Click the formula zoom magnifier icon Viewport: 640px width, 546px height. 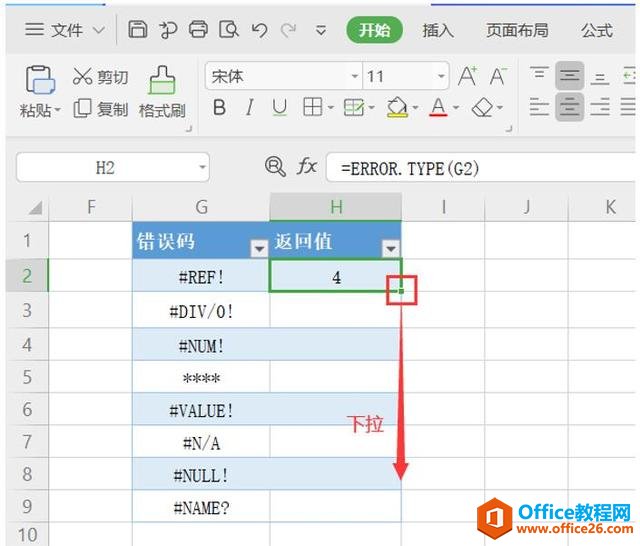tap(275, 167)
